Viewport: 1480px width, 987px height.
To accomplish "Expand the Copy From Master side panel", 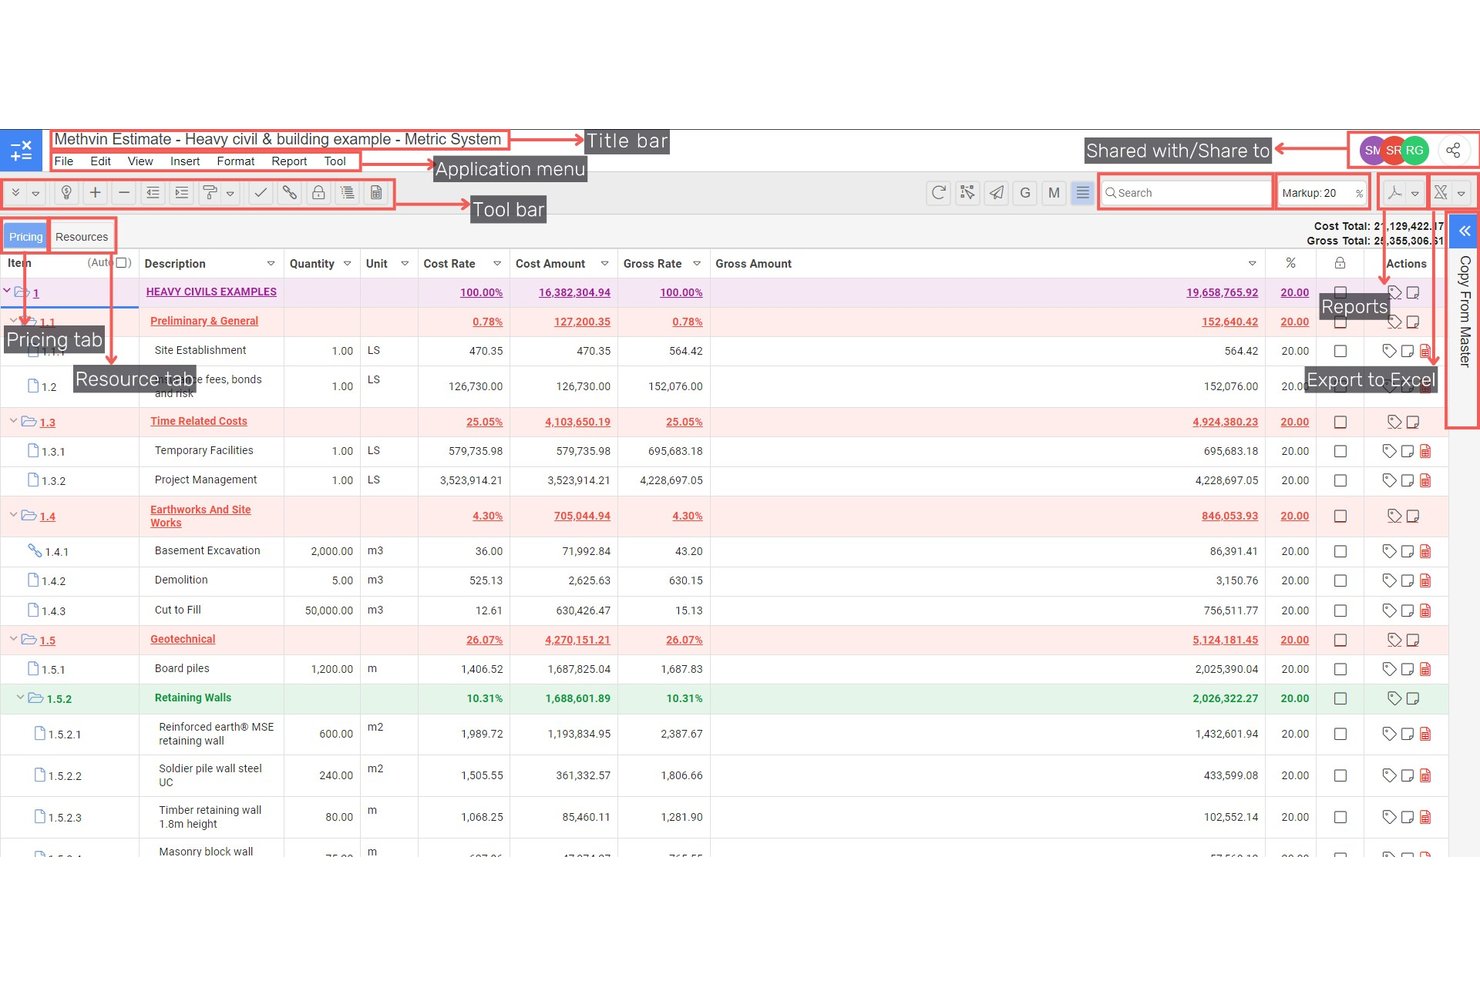I will (1464, 231).
